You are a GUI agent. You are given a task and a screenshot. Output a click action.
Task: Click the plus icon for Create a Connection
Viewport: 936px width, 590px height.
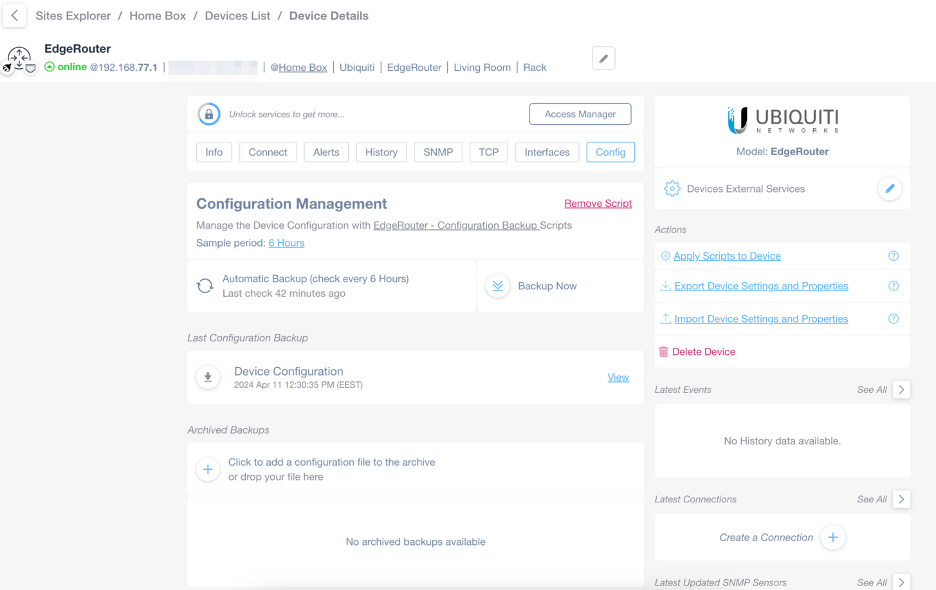(833, 537)
